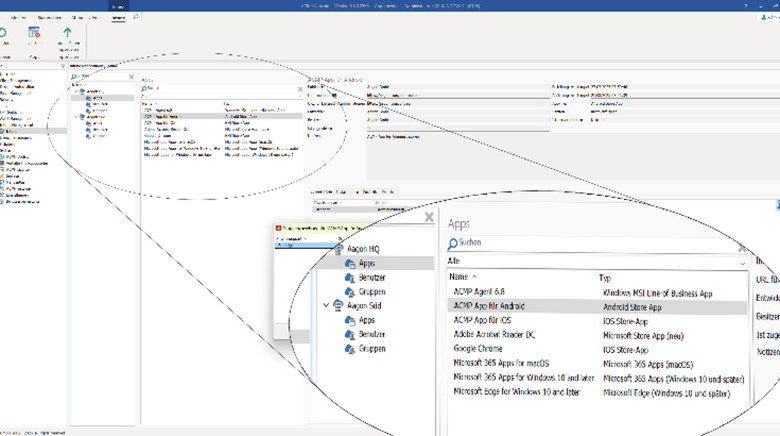780x436 pixels.
Task: Select Microsoft Edge for Windows 10 and later
Action: 516,392
